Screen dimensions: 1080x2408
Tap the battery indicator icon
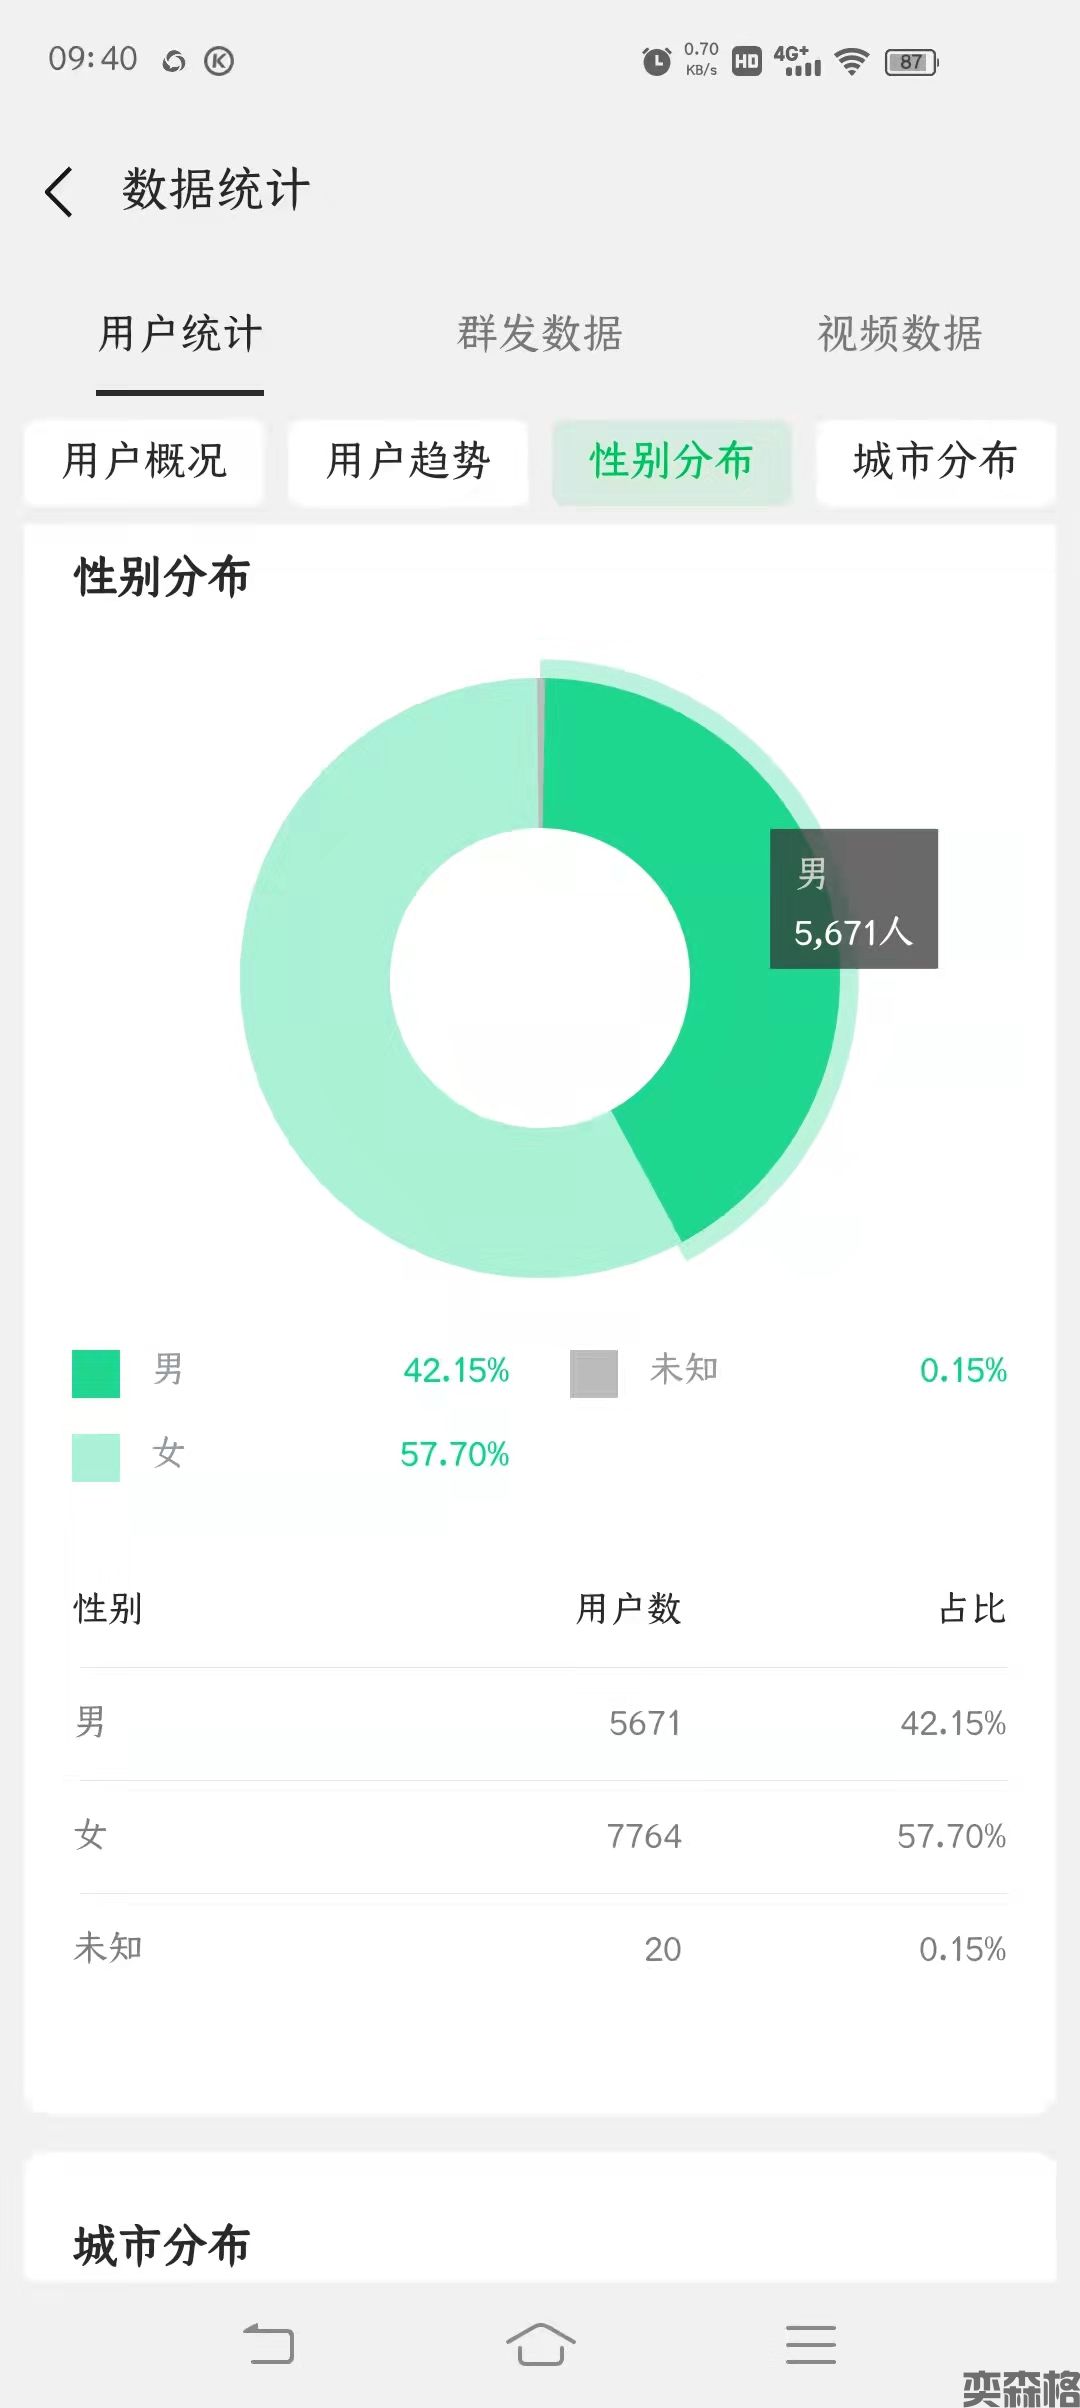pos(911,62)
